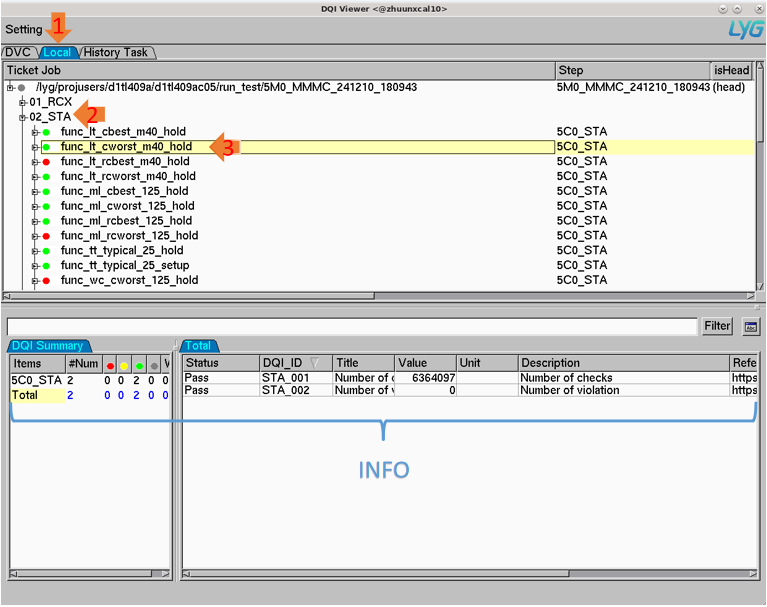Viewport: 767px width, 607px height.
Task: Click the Filter button
Action: pos(717,326)
